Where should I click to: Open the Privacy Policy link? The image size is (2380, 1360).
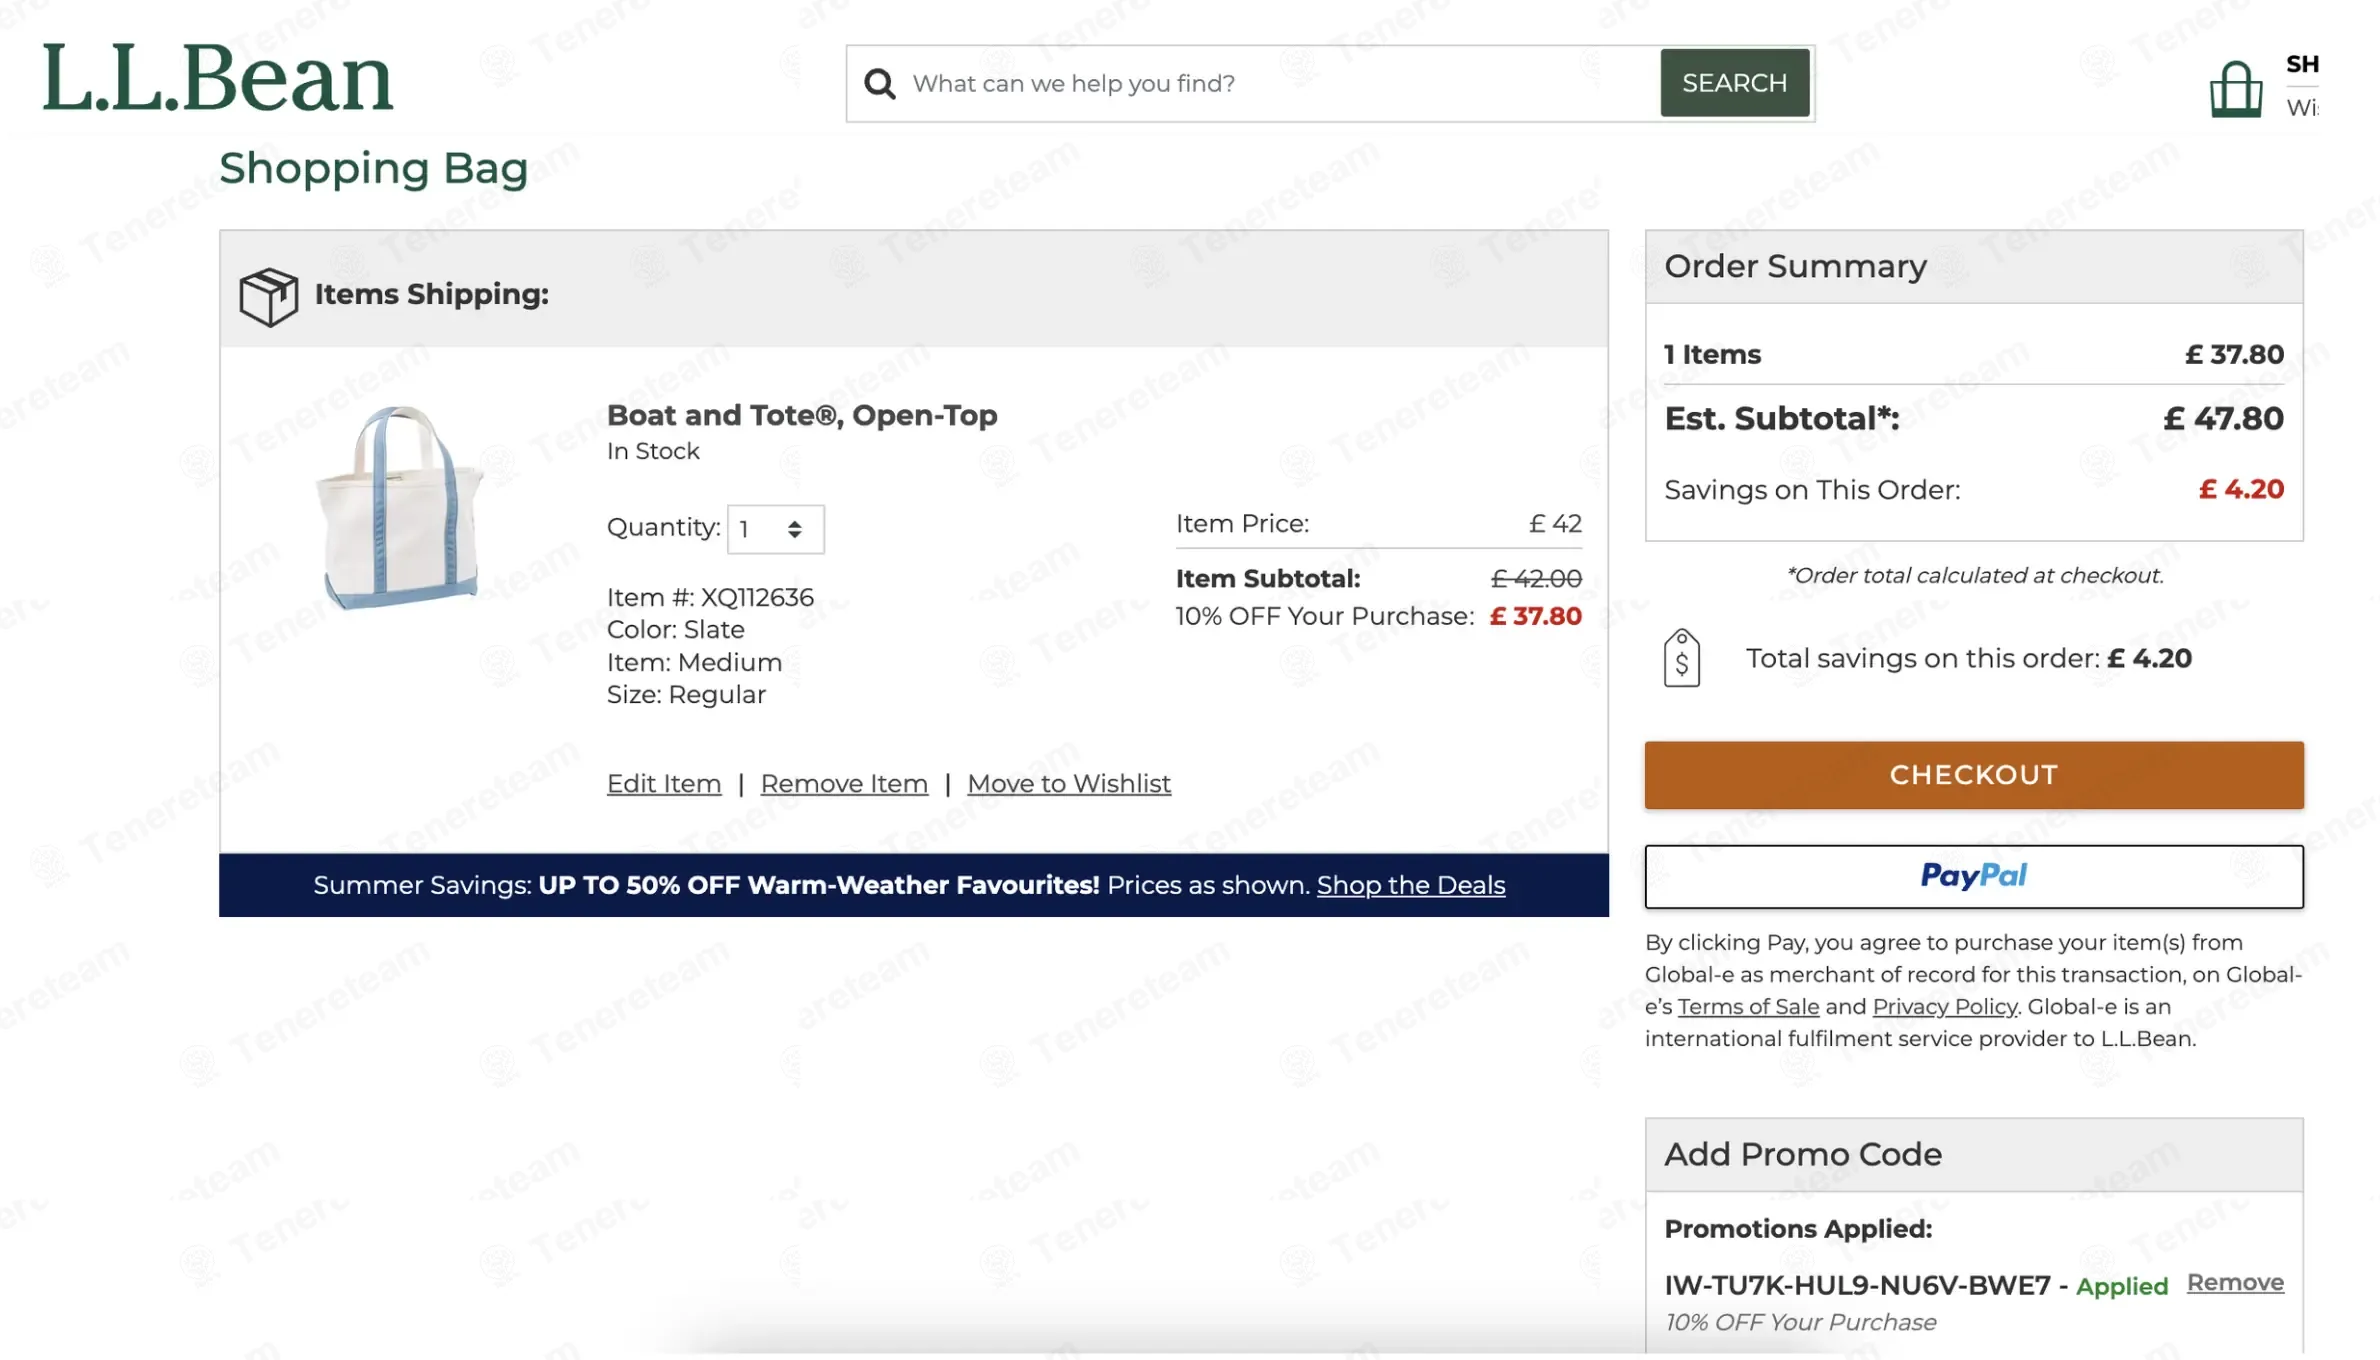[x=1944, y=1007]
